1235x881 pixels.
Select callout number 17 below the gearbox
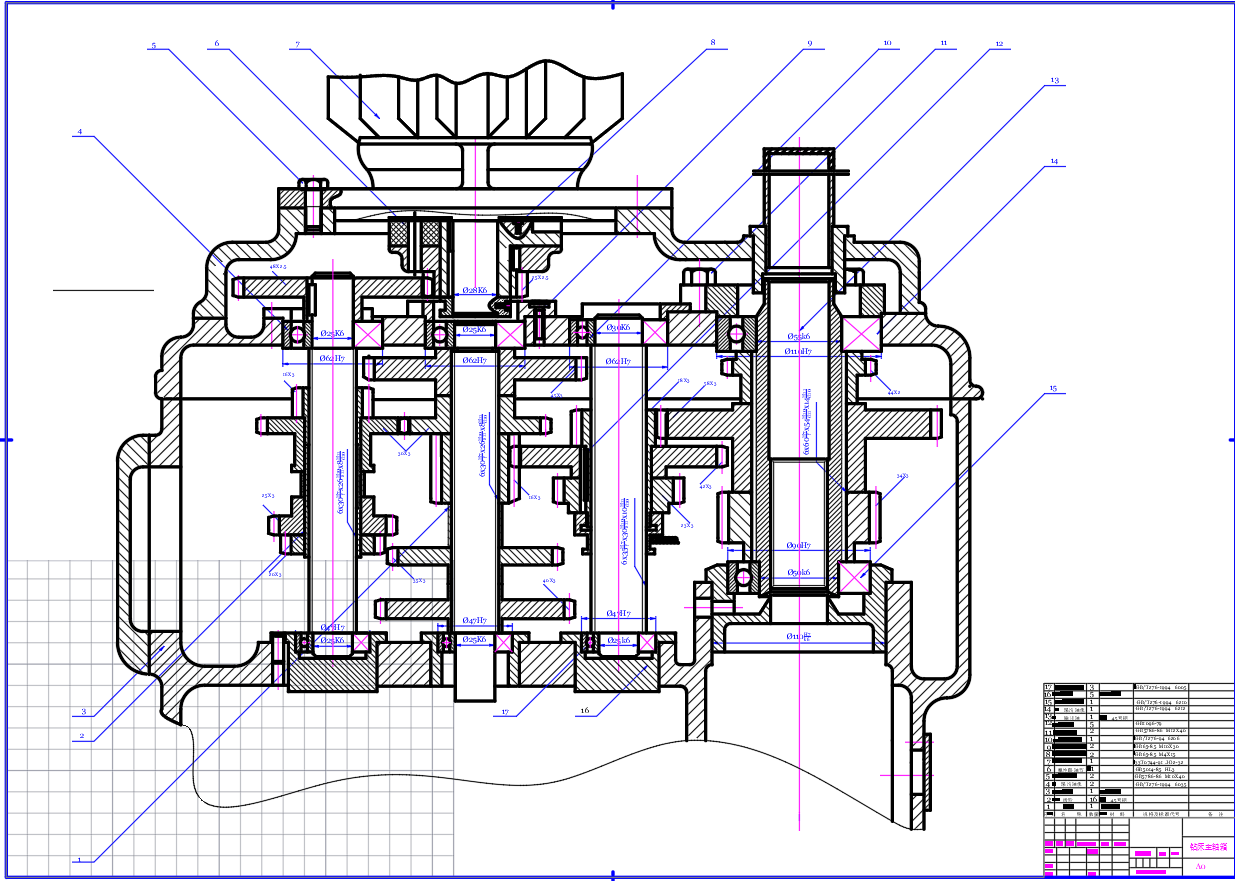(x=506, y=712)
